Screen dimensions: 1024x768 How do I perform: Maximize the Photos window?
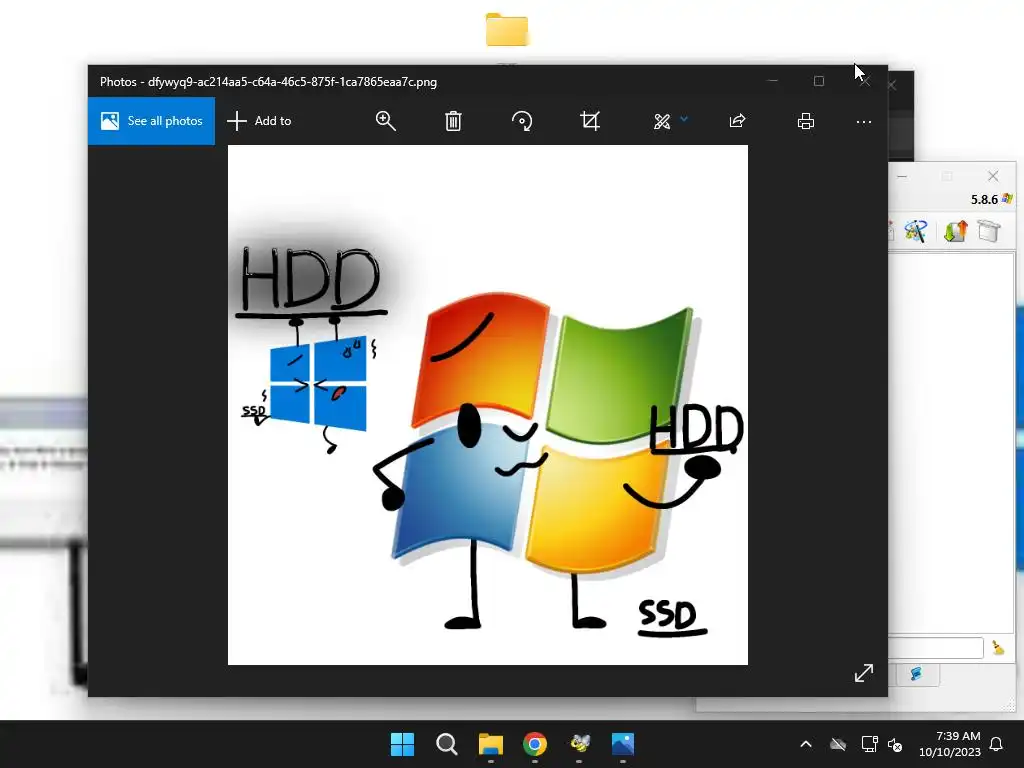coord(819,81)
